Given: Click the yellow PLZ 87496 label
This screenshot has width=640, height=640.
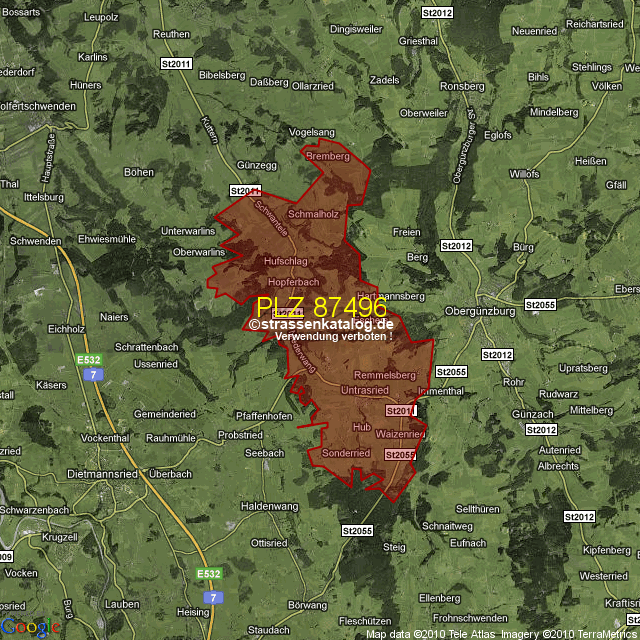Looking at the screenshot, I should [x=321, y=307].
